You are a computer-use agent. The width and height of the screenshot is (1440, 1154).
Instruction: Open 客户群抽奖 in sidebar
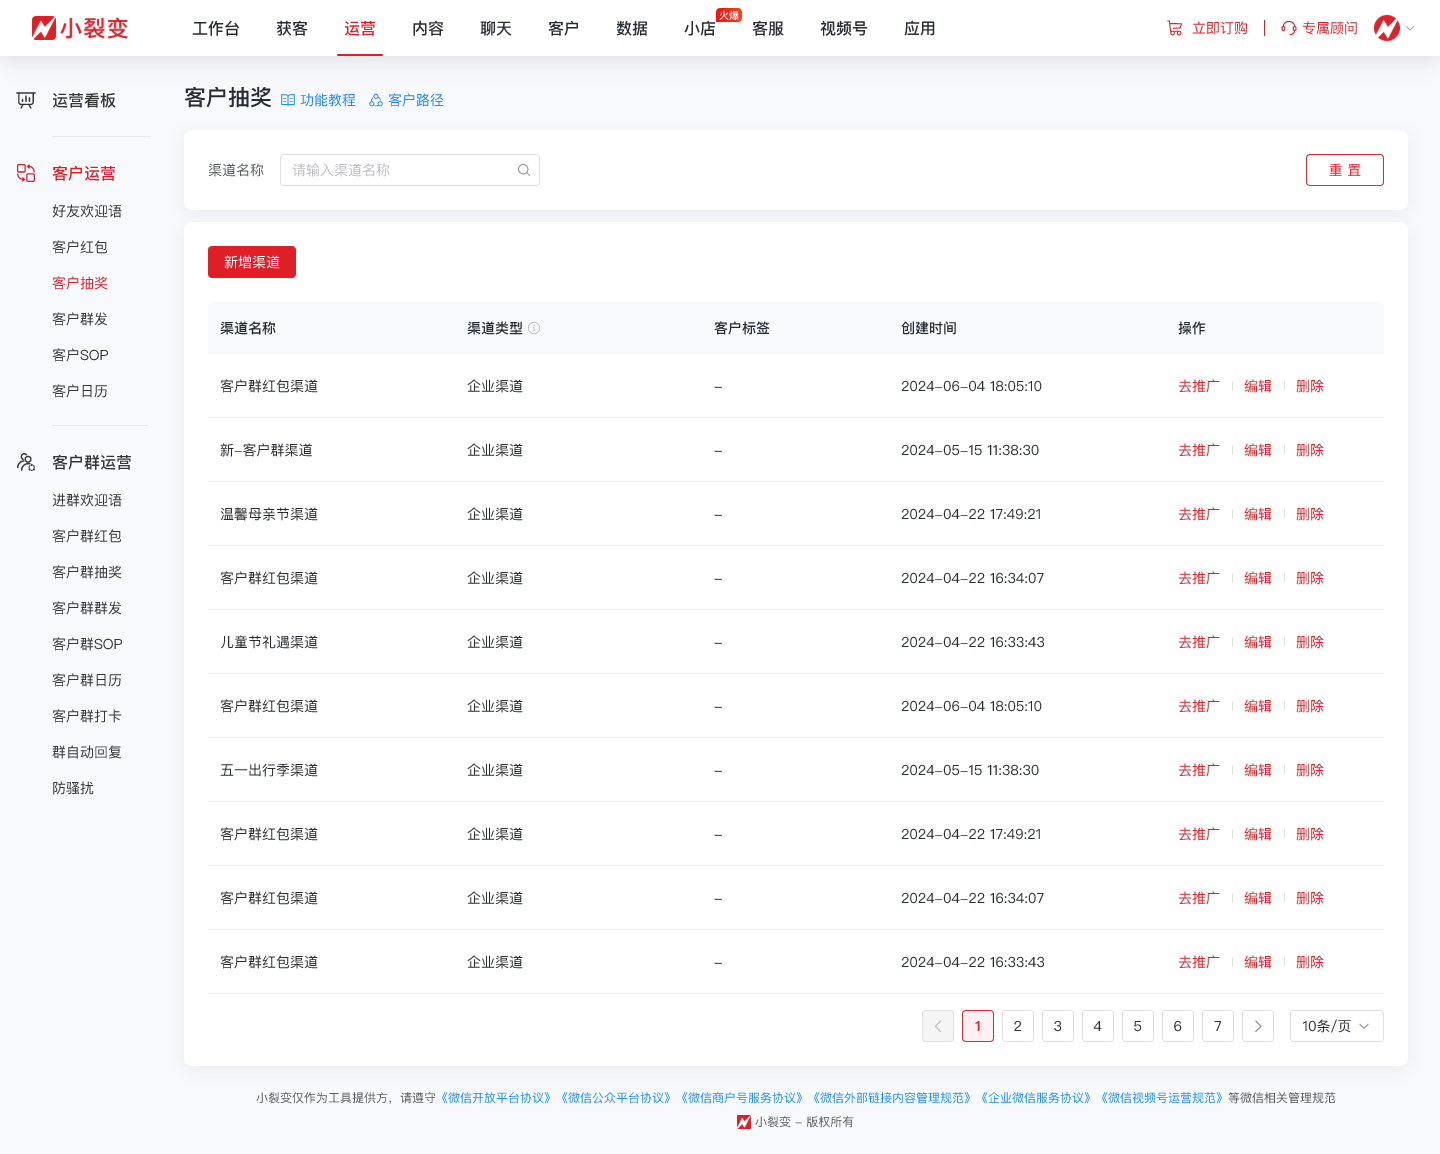87,572
